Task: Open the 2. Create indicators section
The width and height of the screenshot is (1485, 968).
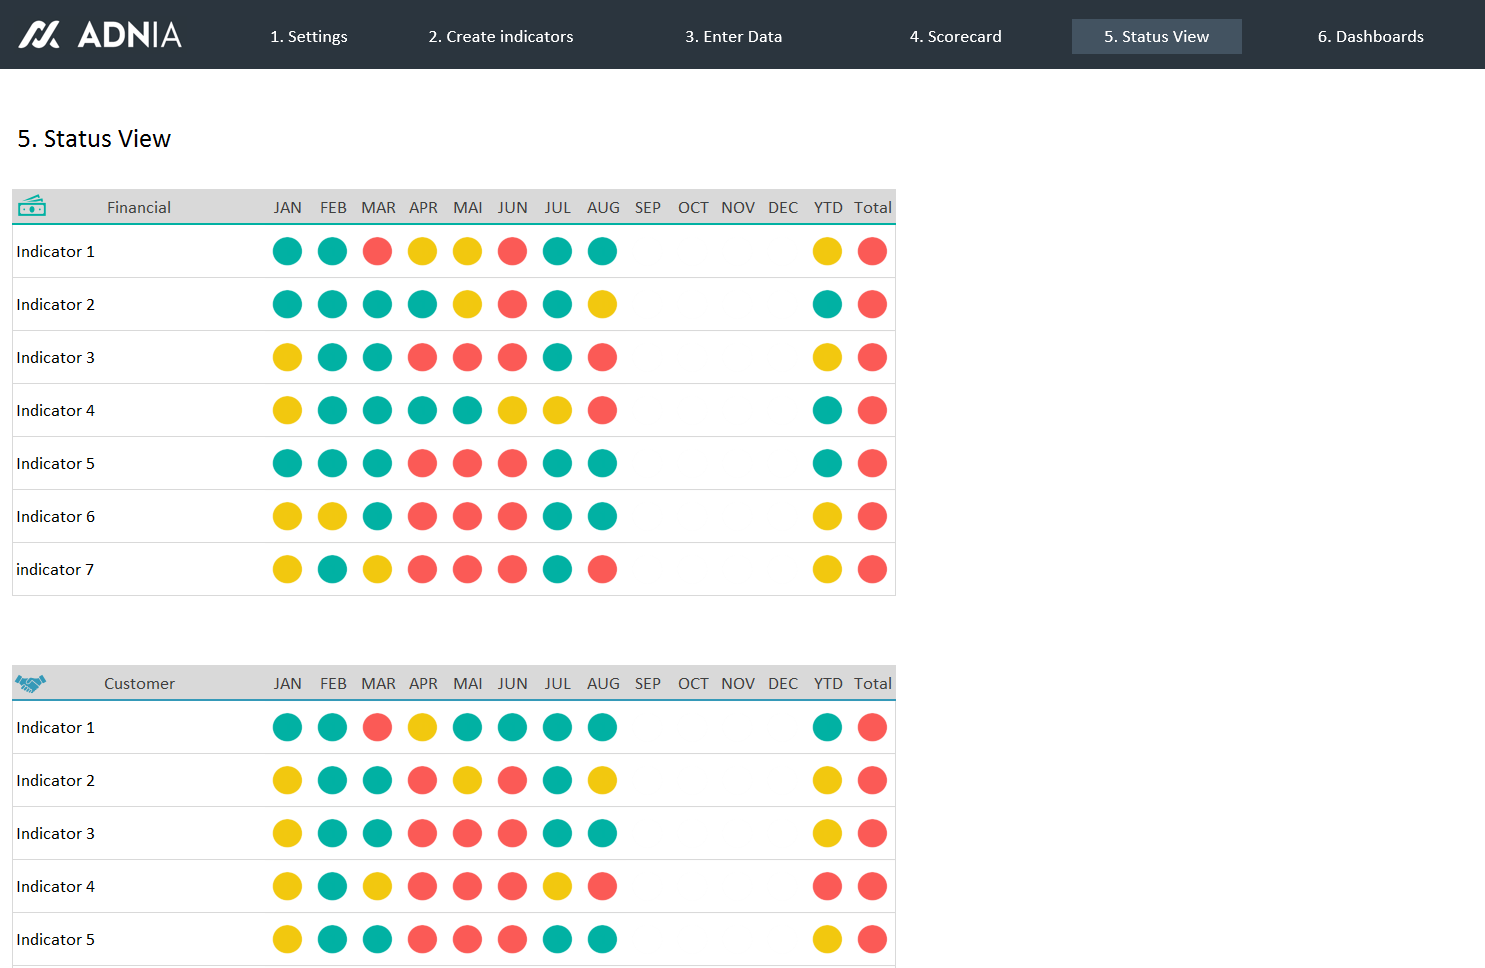Action: (x=500, y=36)
